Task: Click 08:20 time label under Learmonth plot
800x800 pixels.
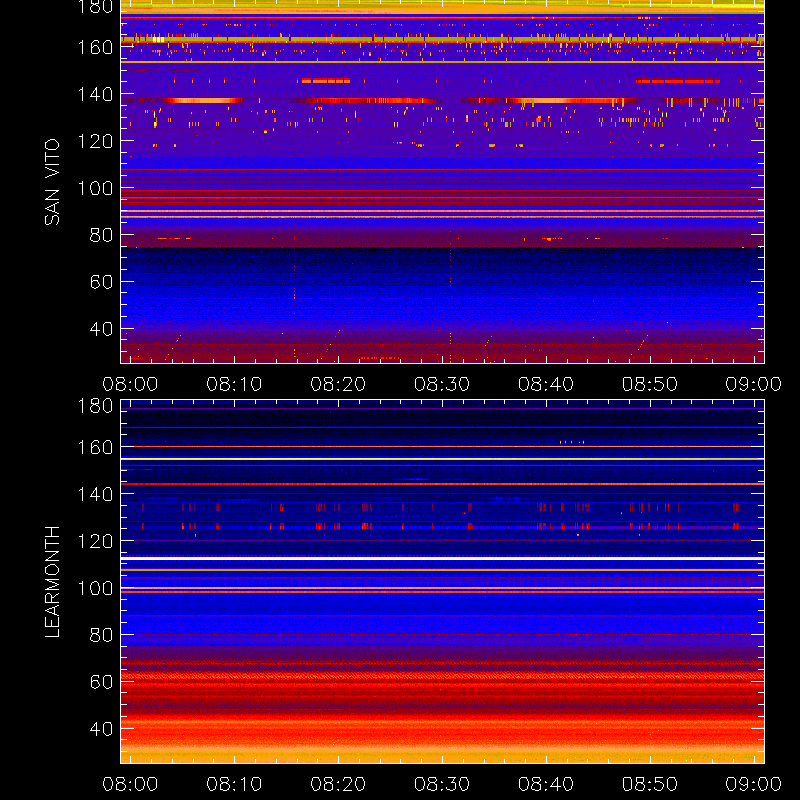Action: click(338, 784)
